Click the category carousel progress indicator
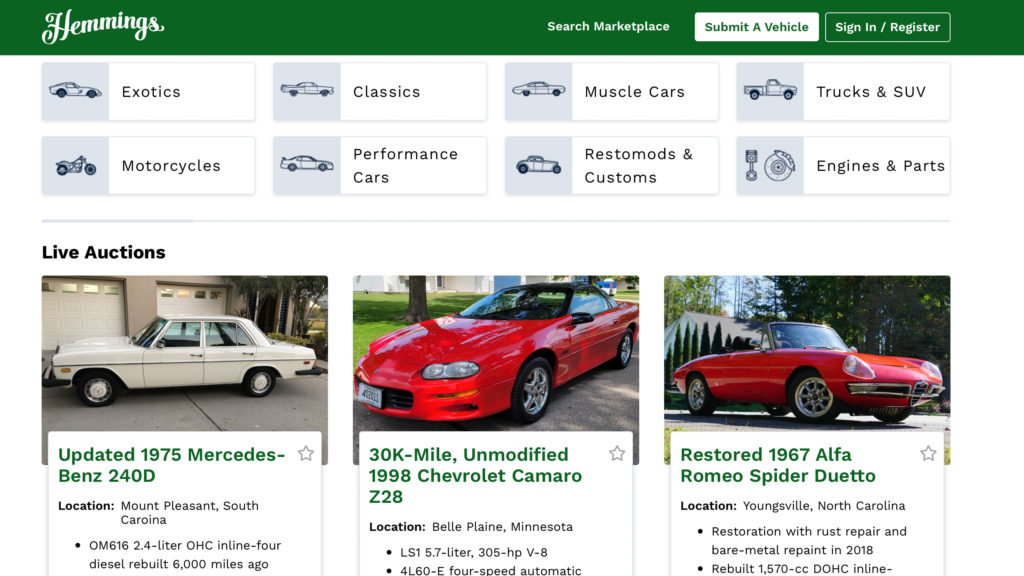This screenshot has height=576, width=1024. tap(116, 219)
